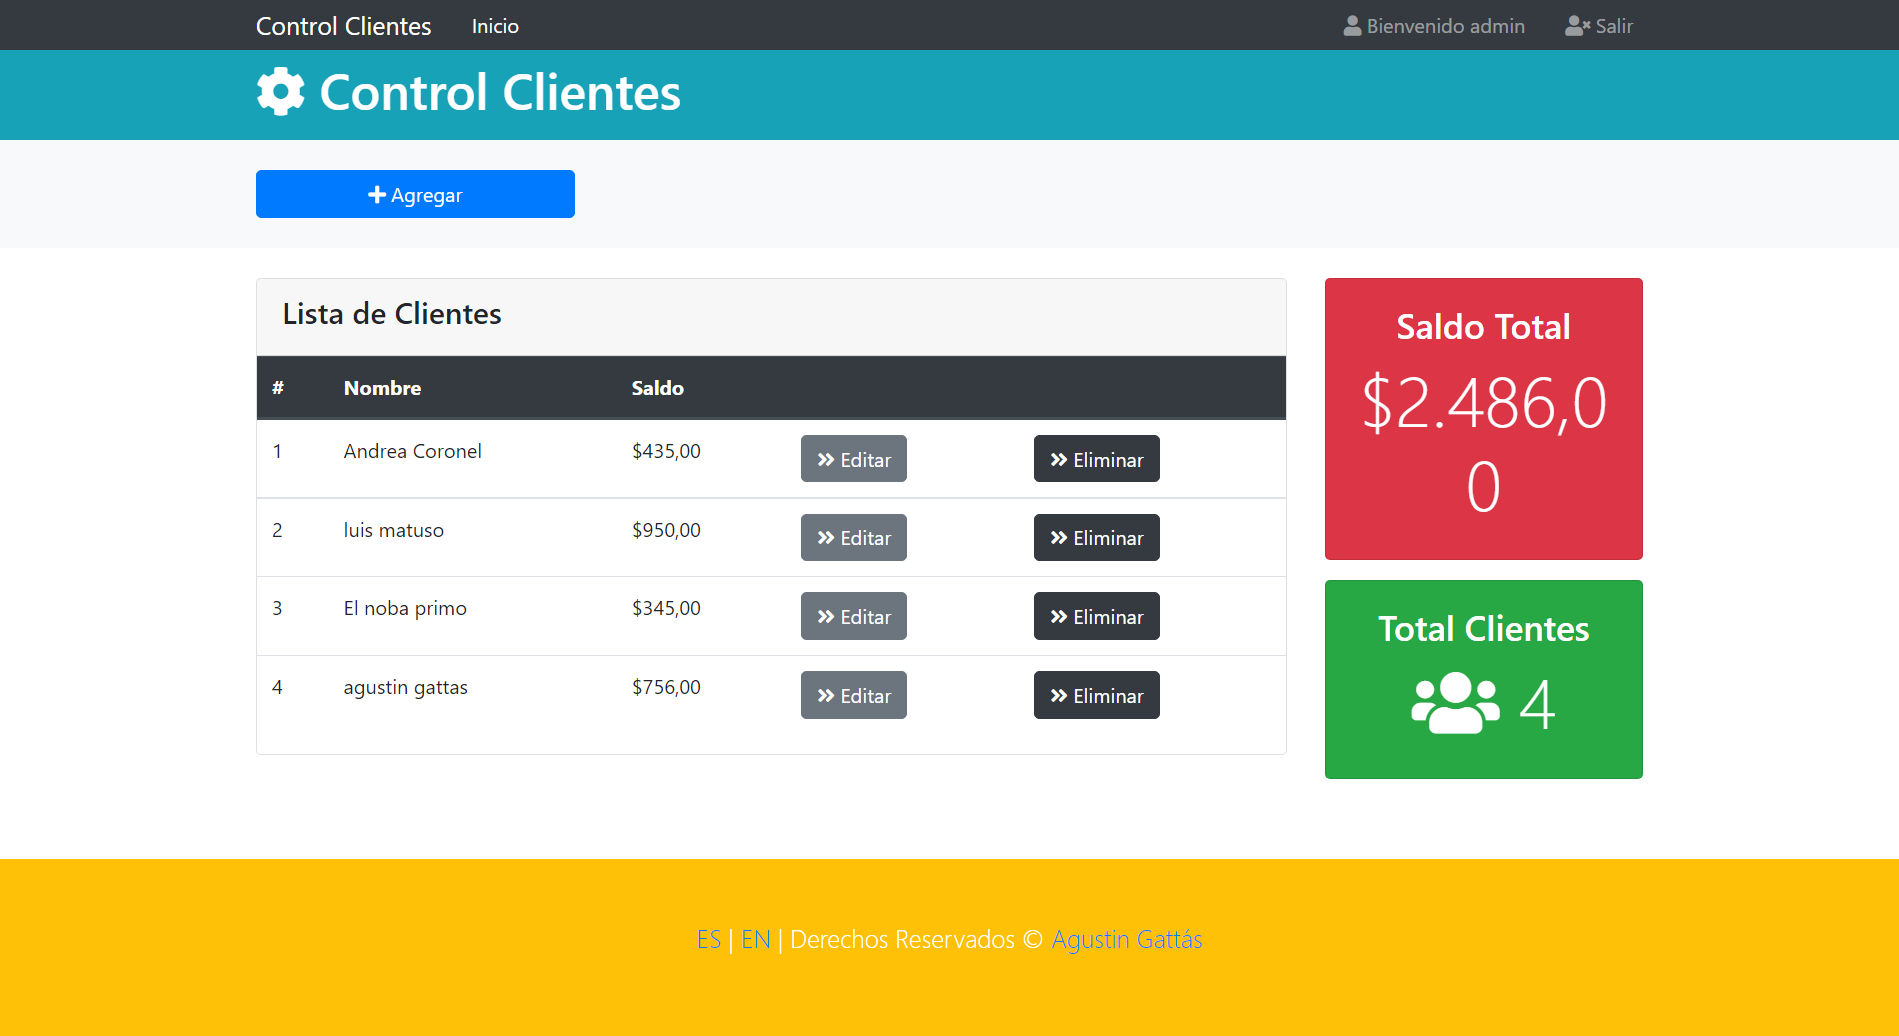Click the group users icon in Total Clientes
Screen dimensions: 1899x1036
coord(1455,703)
